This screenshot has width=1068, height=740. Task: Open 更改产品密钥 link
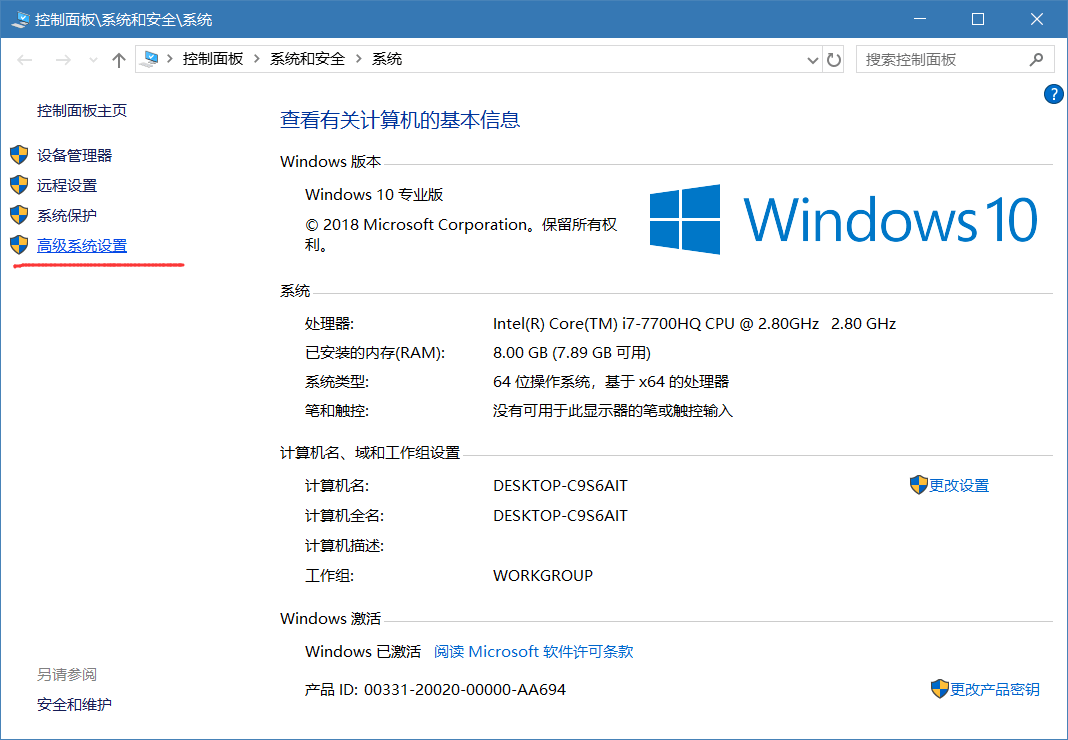pyautogui.click(x=994, y=689)
